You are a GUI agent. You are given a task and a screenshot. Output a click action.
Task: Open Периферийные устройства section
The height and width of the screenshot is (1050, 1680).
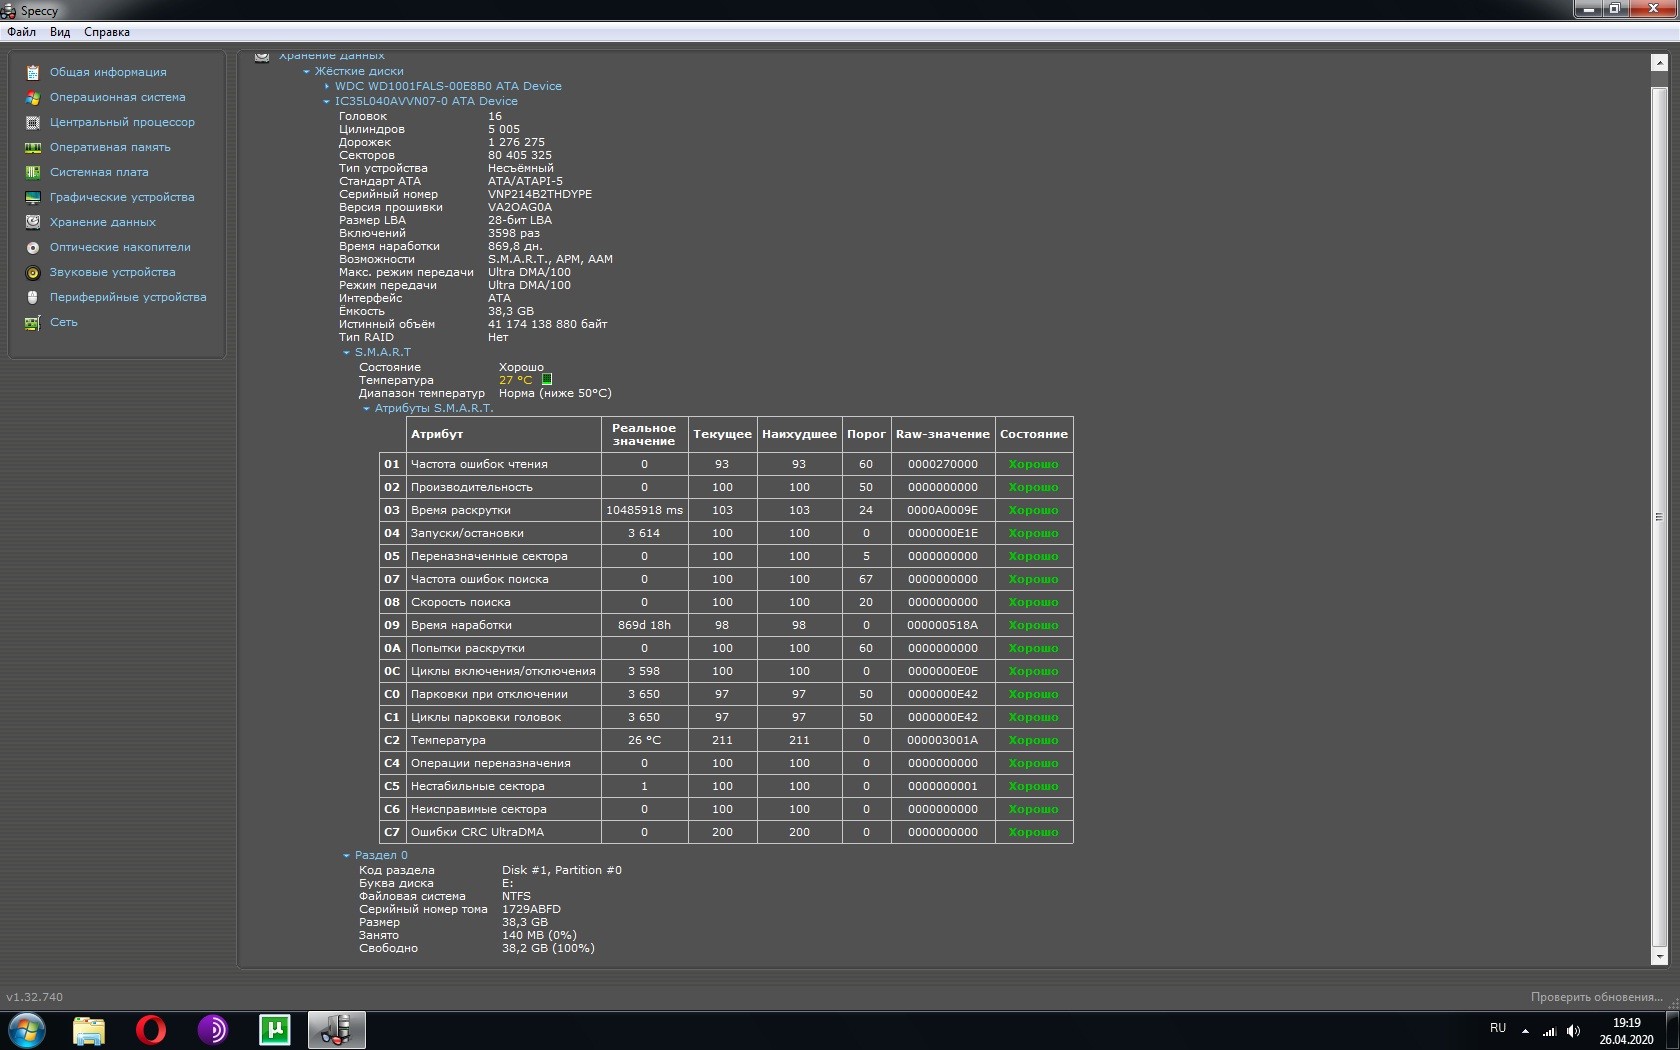pos(128,297)
